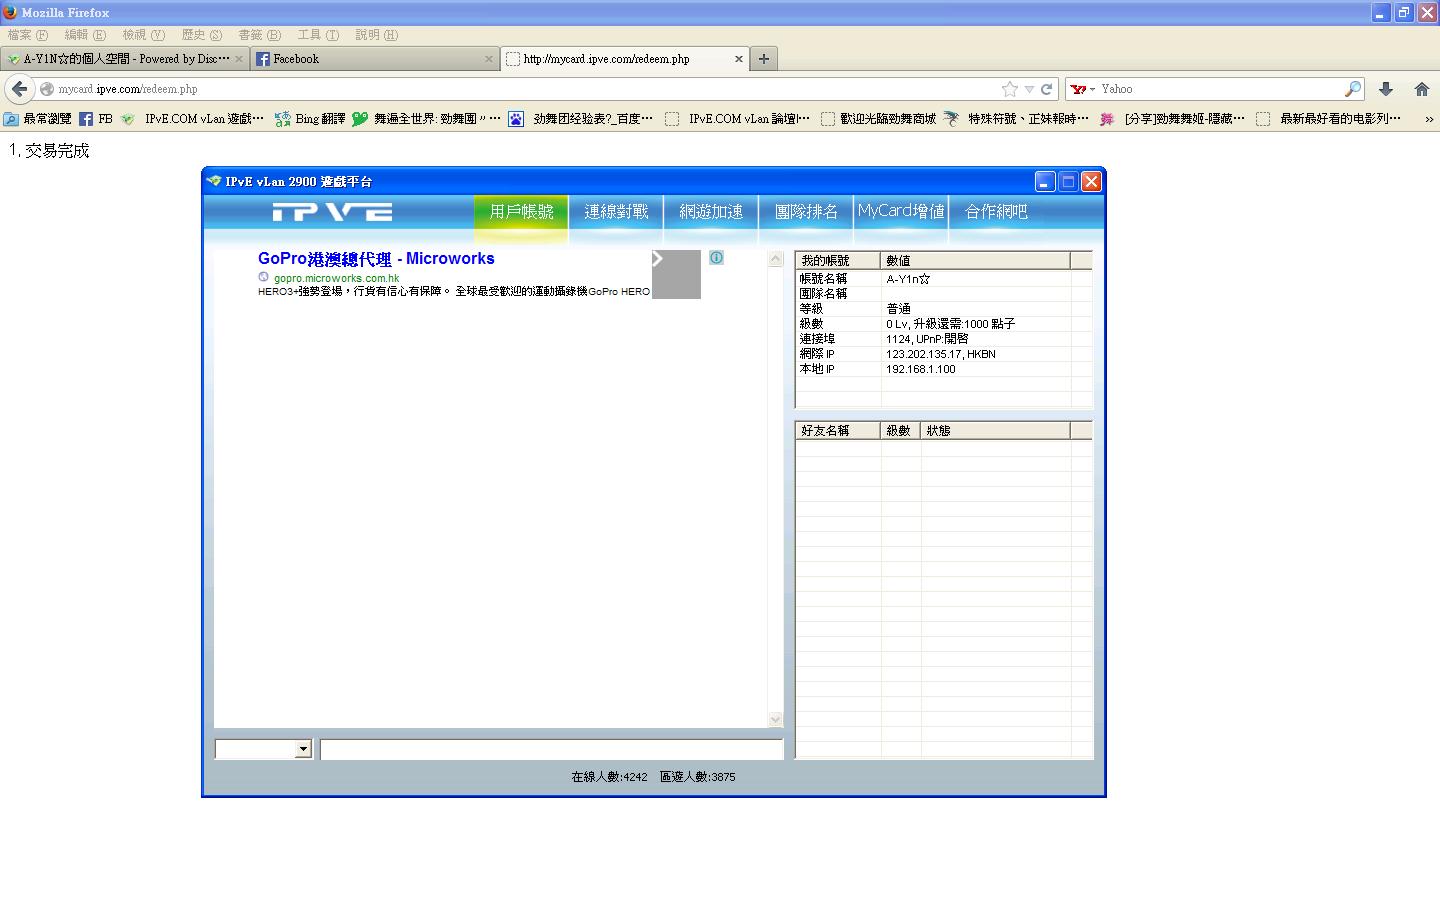Open the GoPro港澳總代理 Microworks ad link

coord(376,258)
